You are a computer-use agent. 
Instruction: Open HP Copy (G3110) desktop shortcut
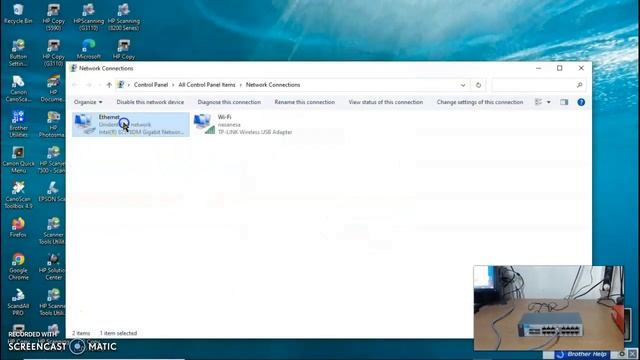click(x=53, y=53)
